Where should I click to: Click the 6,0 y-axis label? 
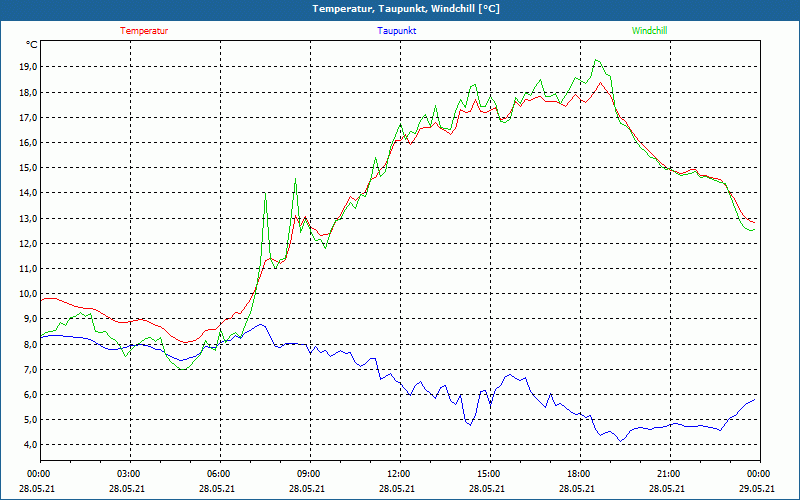pos(30,394)
